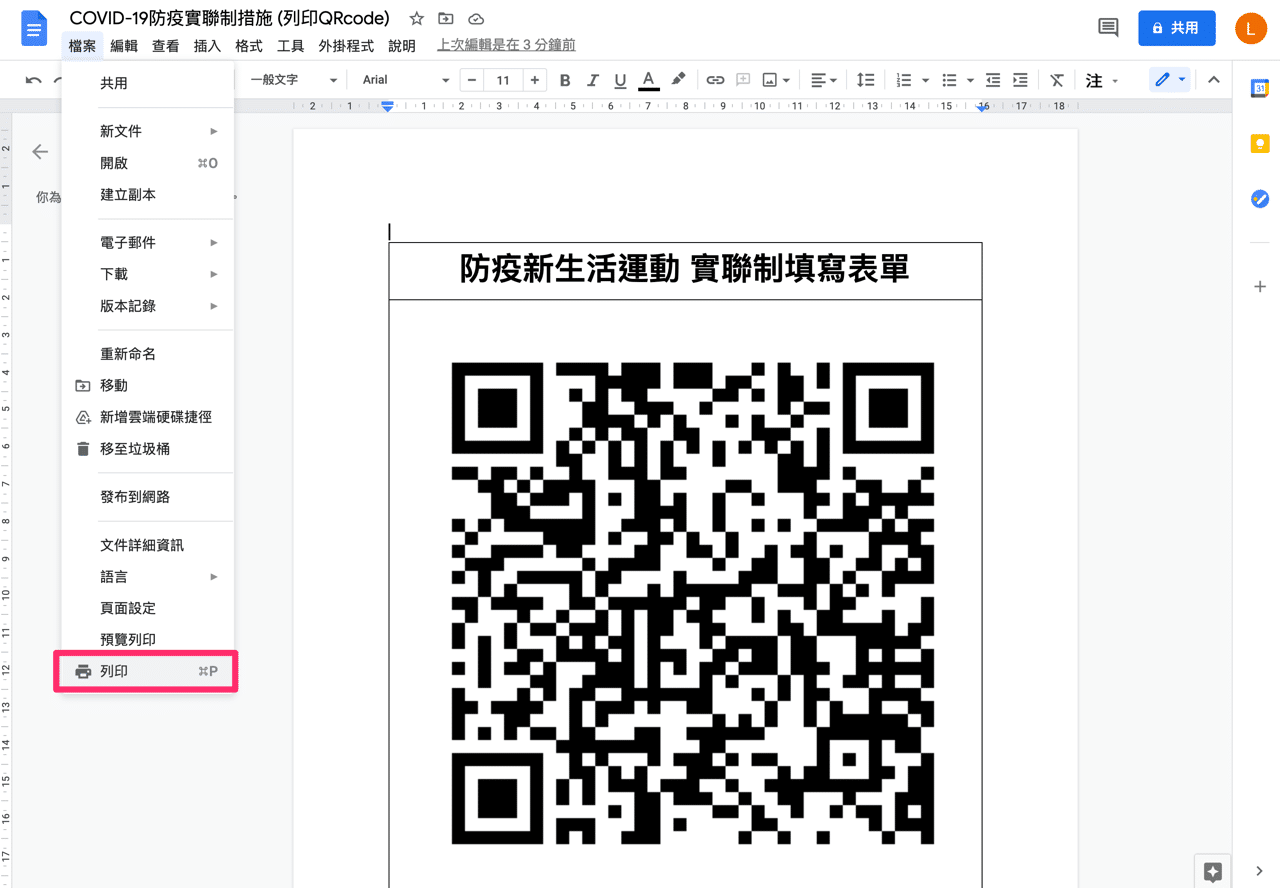
Task: Expand the 新文件 submenu
Action: tap(147, 131)
